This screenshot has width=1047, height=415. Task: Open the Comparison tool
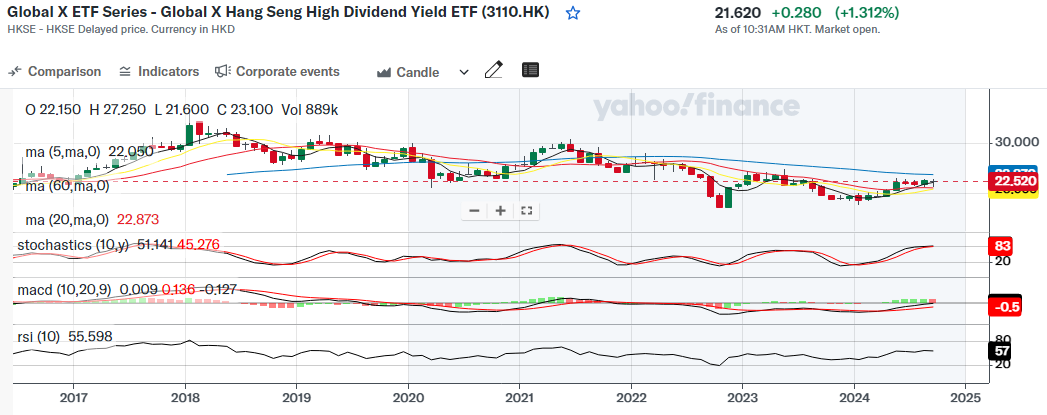pyautogui.click(x=55, y=71)
